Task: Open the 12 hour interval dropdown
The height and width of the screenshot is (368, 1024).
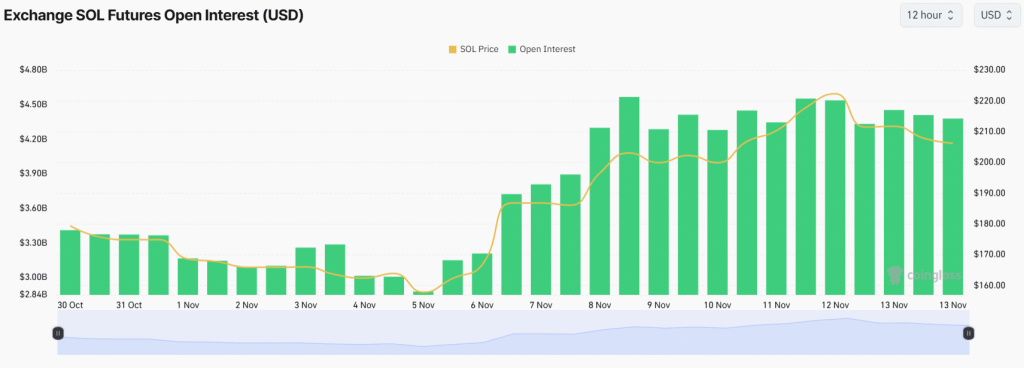Action: (x=931, y=15)
